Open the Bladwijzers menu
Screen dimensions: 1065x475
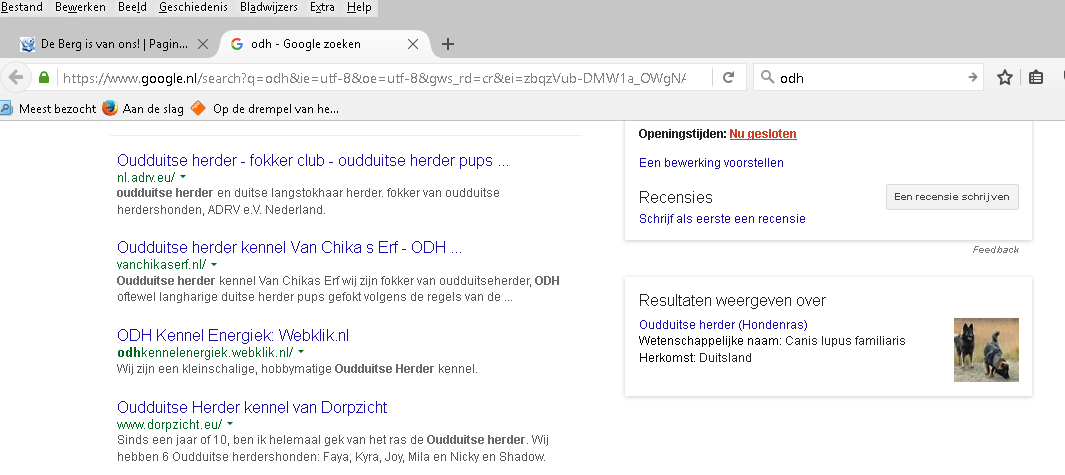(x=268, y=7)
